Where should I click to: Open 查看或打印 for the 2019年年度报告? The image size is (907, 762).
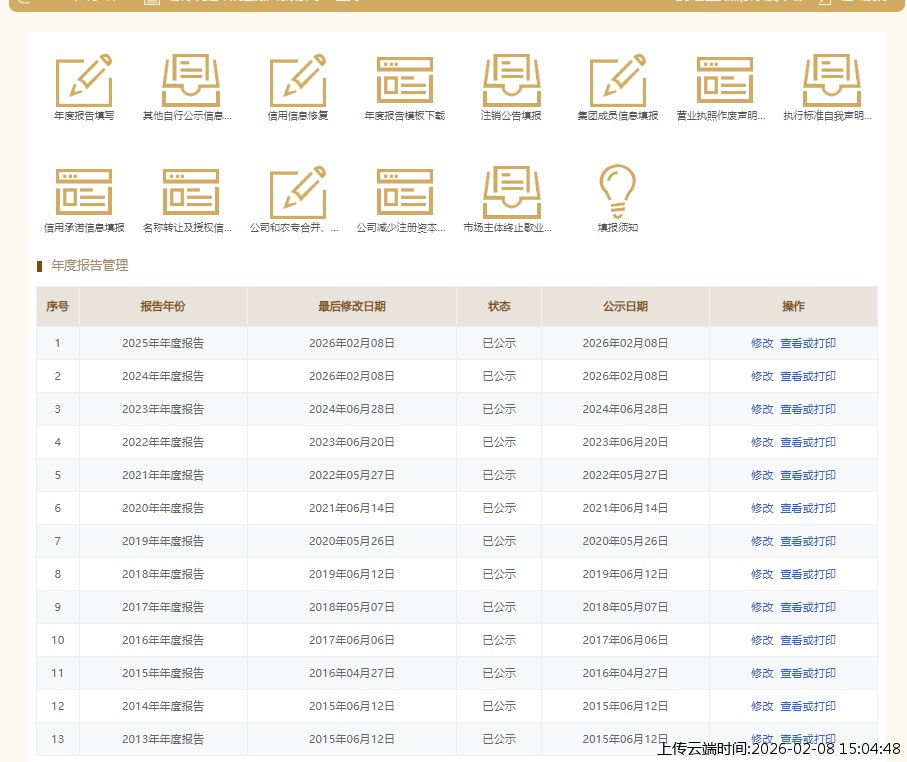(808, 541)
